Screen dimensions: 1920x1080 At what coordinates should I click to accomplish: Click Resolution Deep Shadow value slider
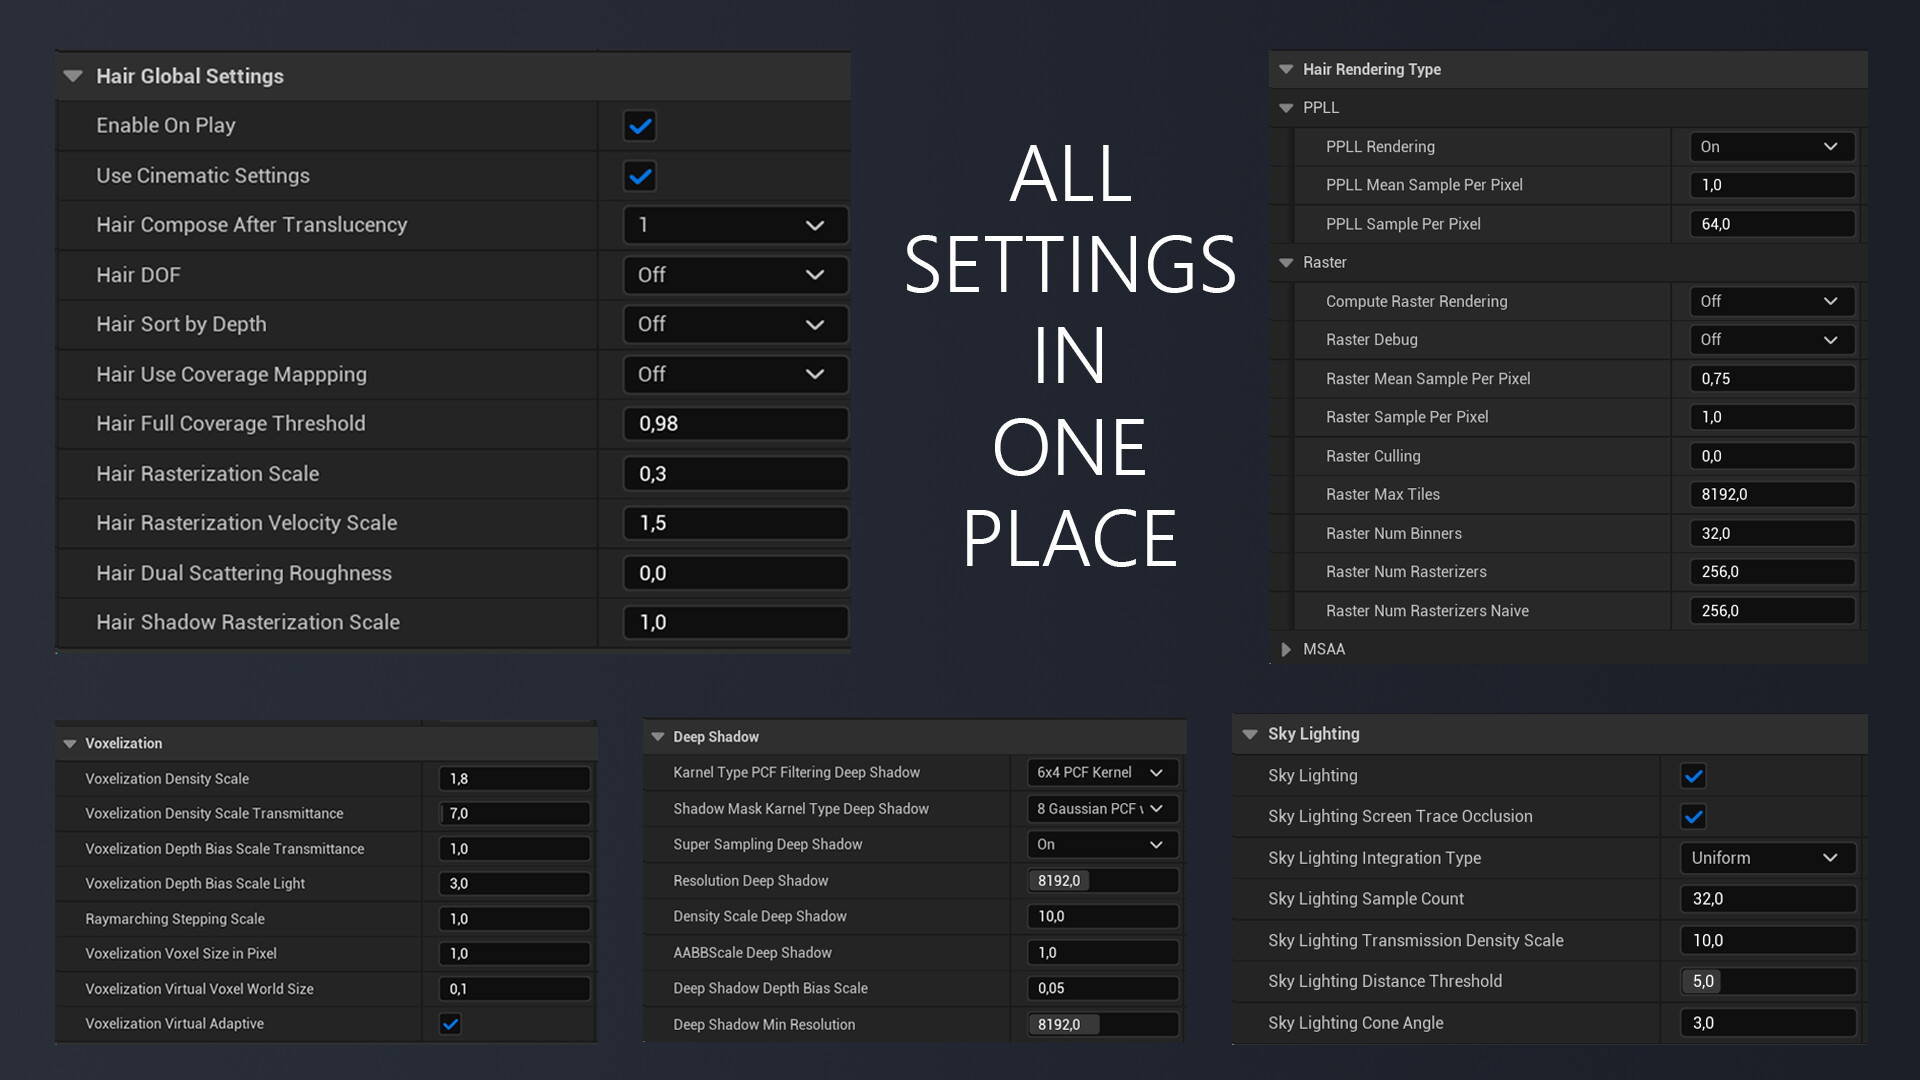click(x=1102, y=881)
